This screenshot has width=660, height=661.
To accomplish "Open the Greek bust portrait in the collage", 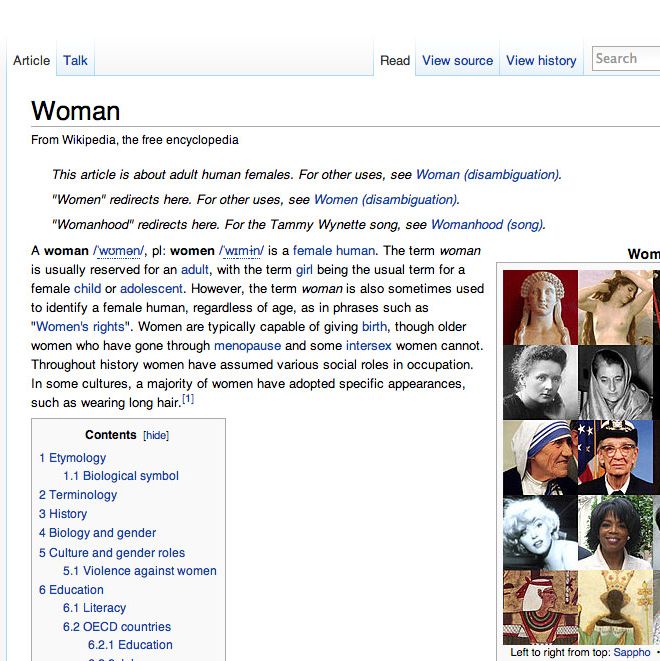I will pyautogui.click(x=540, y=308).
